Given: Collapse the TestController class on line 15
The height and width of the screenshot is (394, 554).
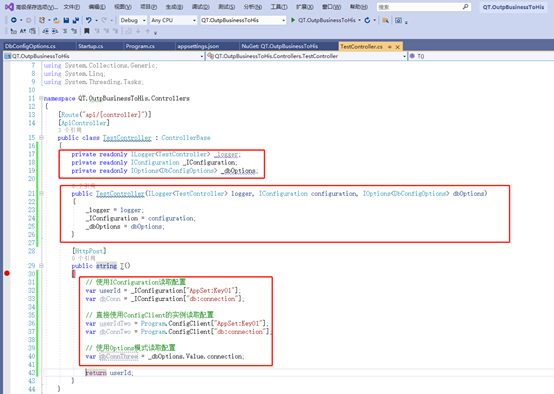Looking at the screenshot, I should (41, 137).
